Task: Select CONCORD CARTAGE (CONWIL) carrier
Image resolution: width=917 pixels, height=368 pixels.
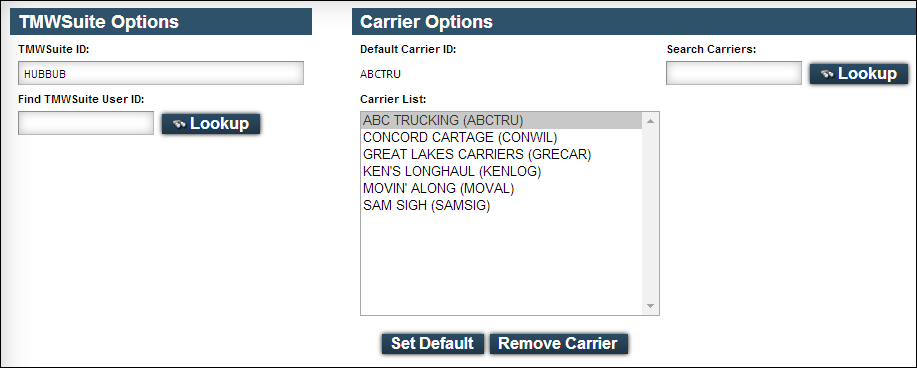Action: coord(502,137)
